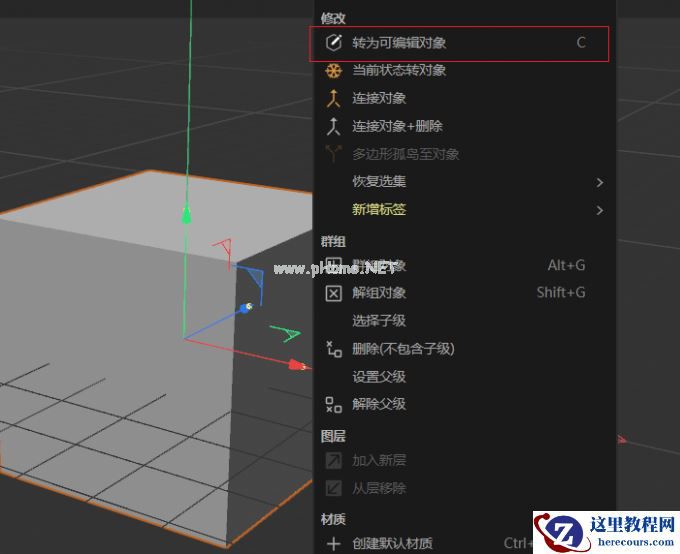The width and height of the screenshot is (680, 554).
Task: Select 设置父级 in the menu
Action: tap(464, 377)
